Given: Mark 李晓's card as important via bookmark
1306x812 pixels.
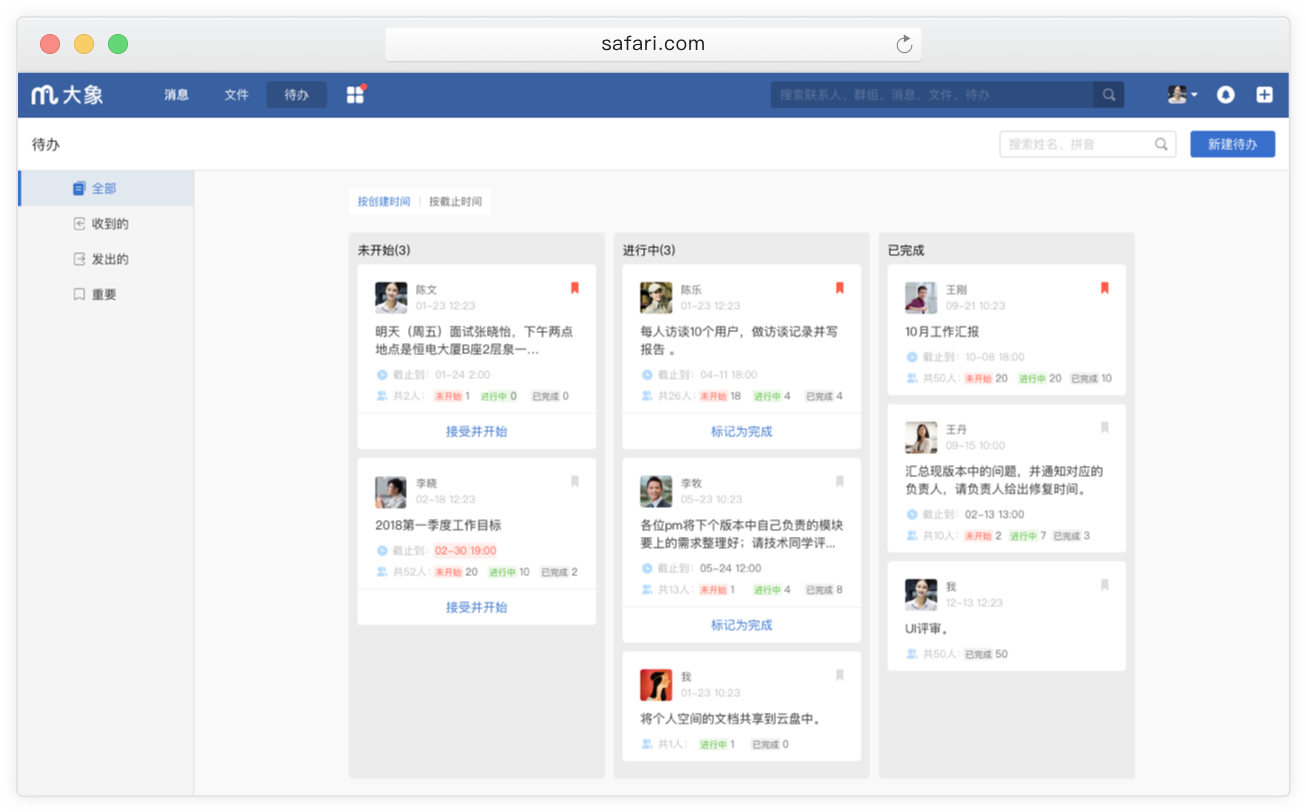Looking at the screenshot, I should [x=575, y=482].
